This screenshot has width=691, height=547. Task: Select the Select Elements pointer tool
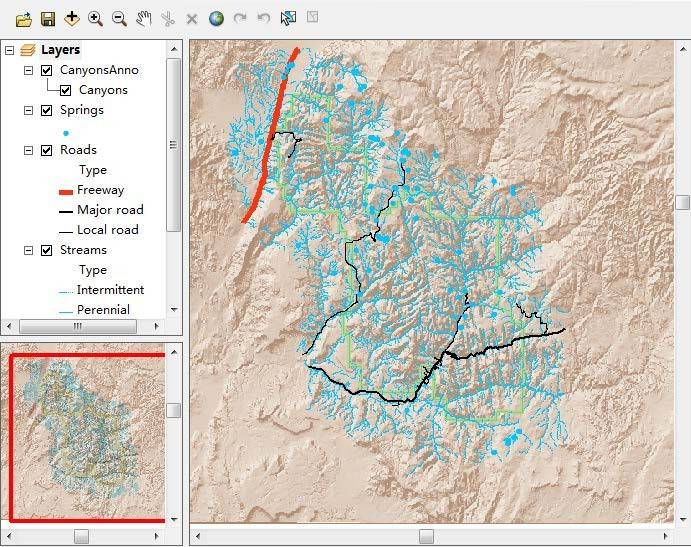288,18
